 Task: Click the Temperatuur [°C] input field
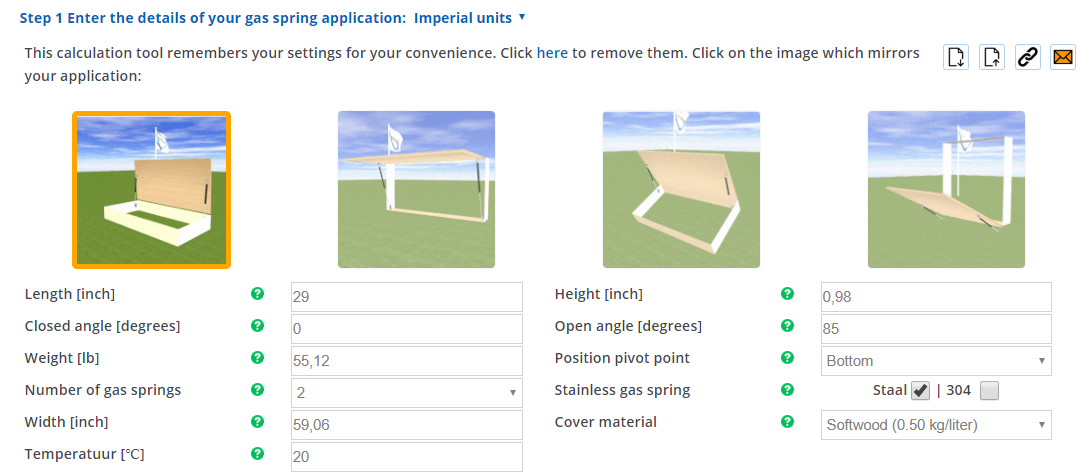(x=406, y=456)
